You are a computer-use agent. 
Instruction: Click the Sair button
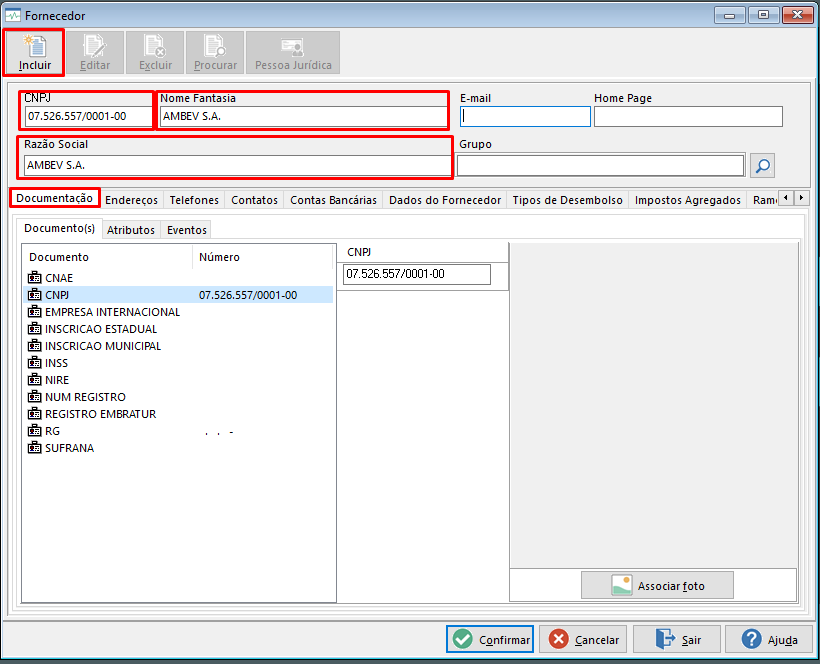point(677,639)
